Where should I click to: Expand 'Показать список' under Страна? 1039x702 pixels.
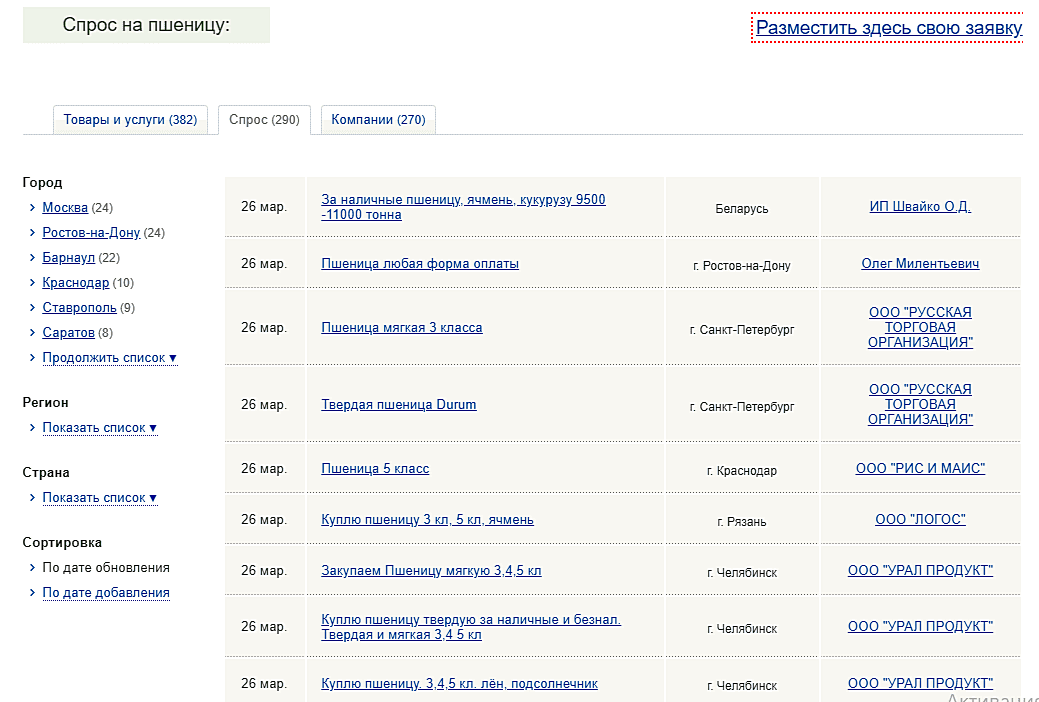[x=99, y=498]
